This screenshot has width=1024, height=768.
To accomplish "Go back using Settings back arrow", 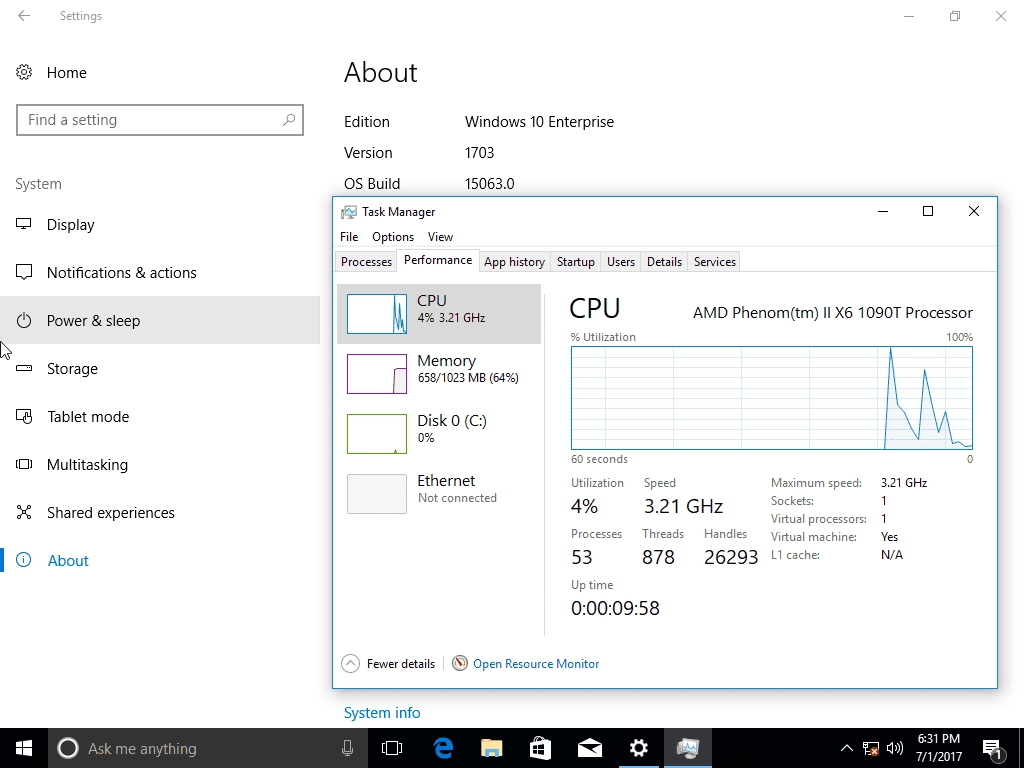I will 24,16.
